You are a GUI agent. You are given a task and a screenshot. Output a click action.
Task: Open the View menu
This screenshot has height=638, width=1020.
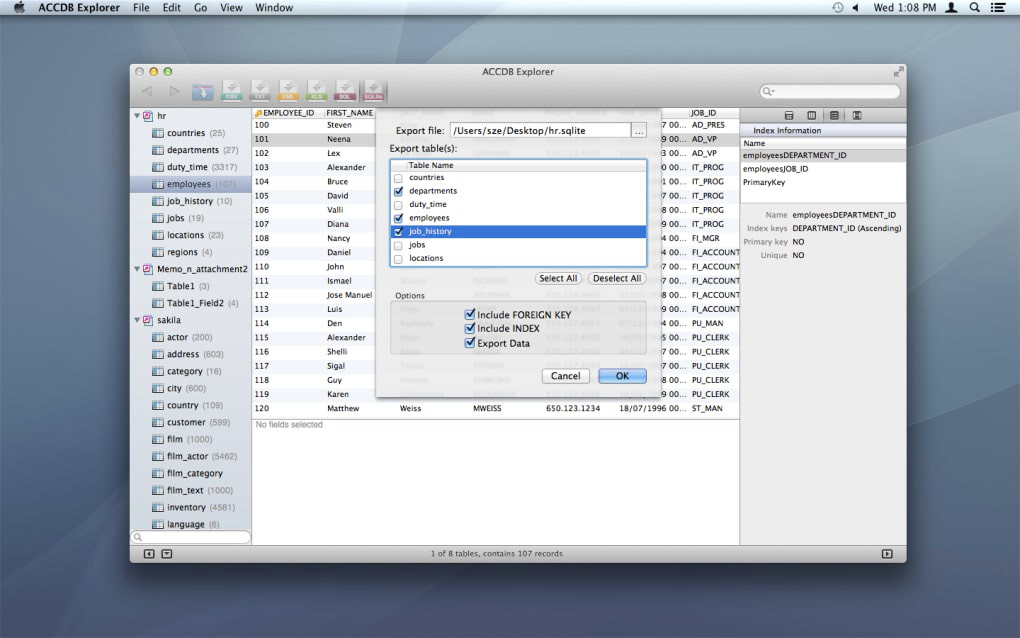[231, 8]
